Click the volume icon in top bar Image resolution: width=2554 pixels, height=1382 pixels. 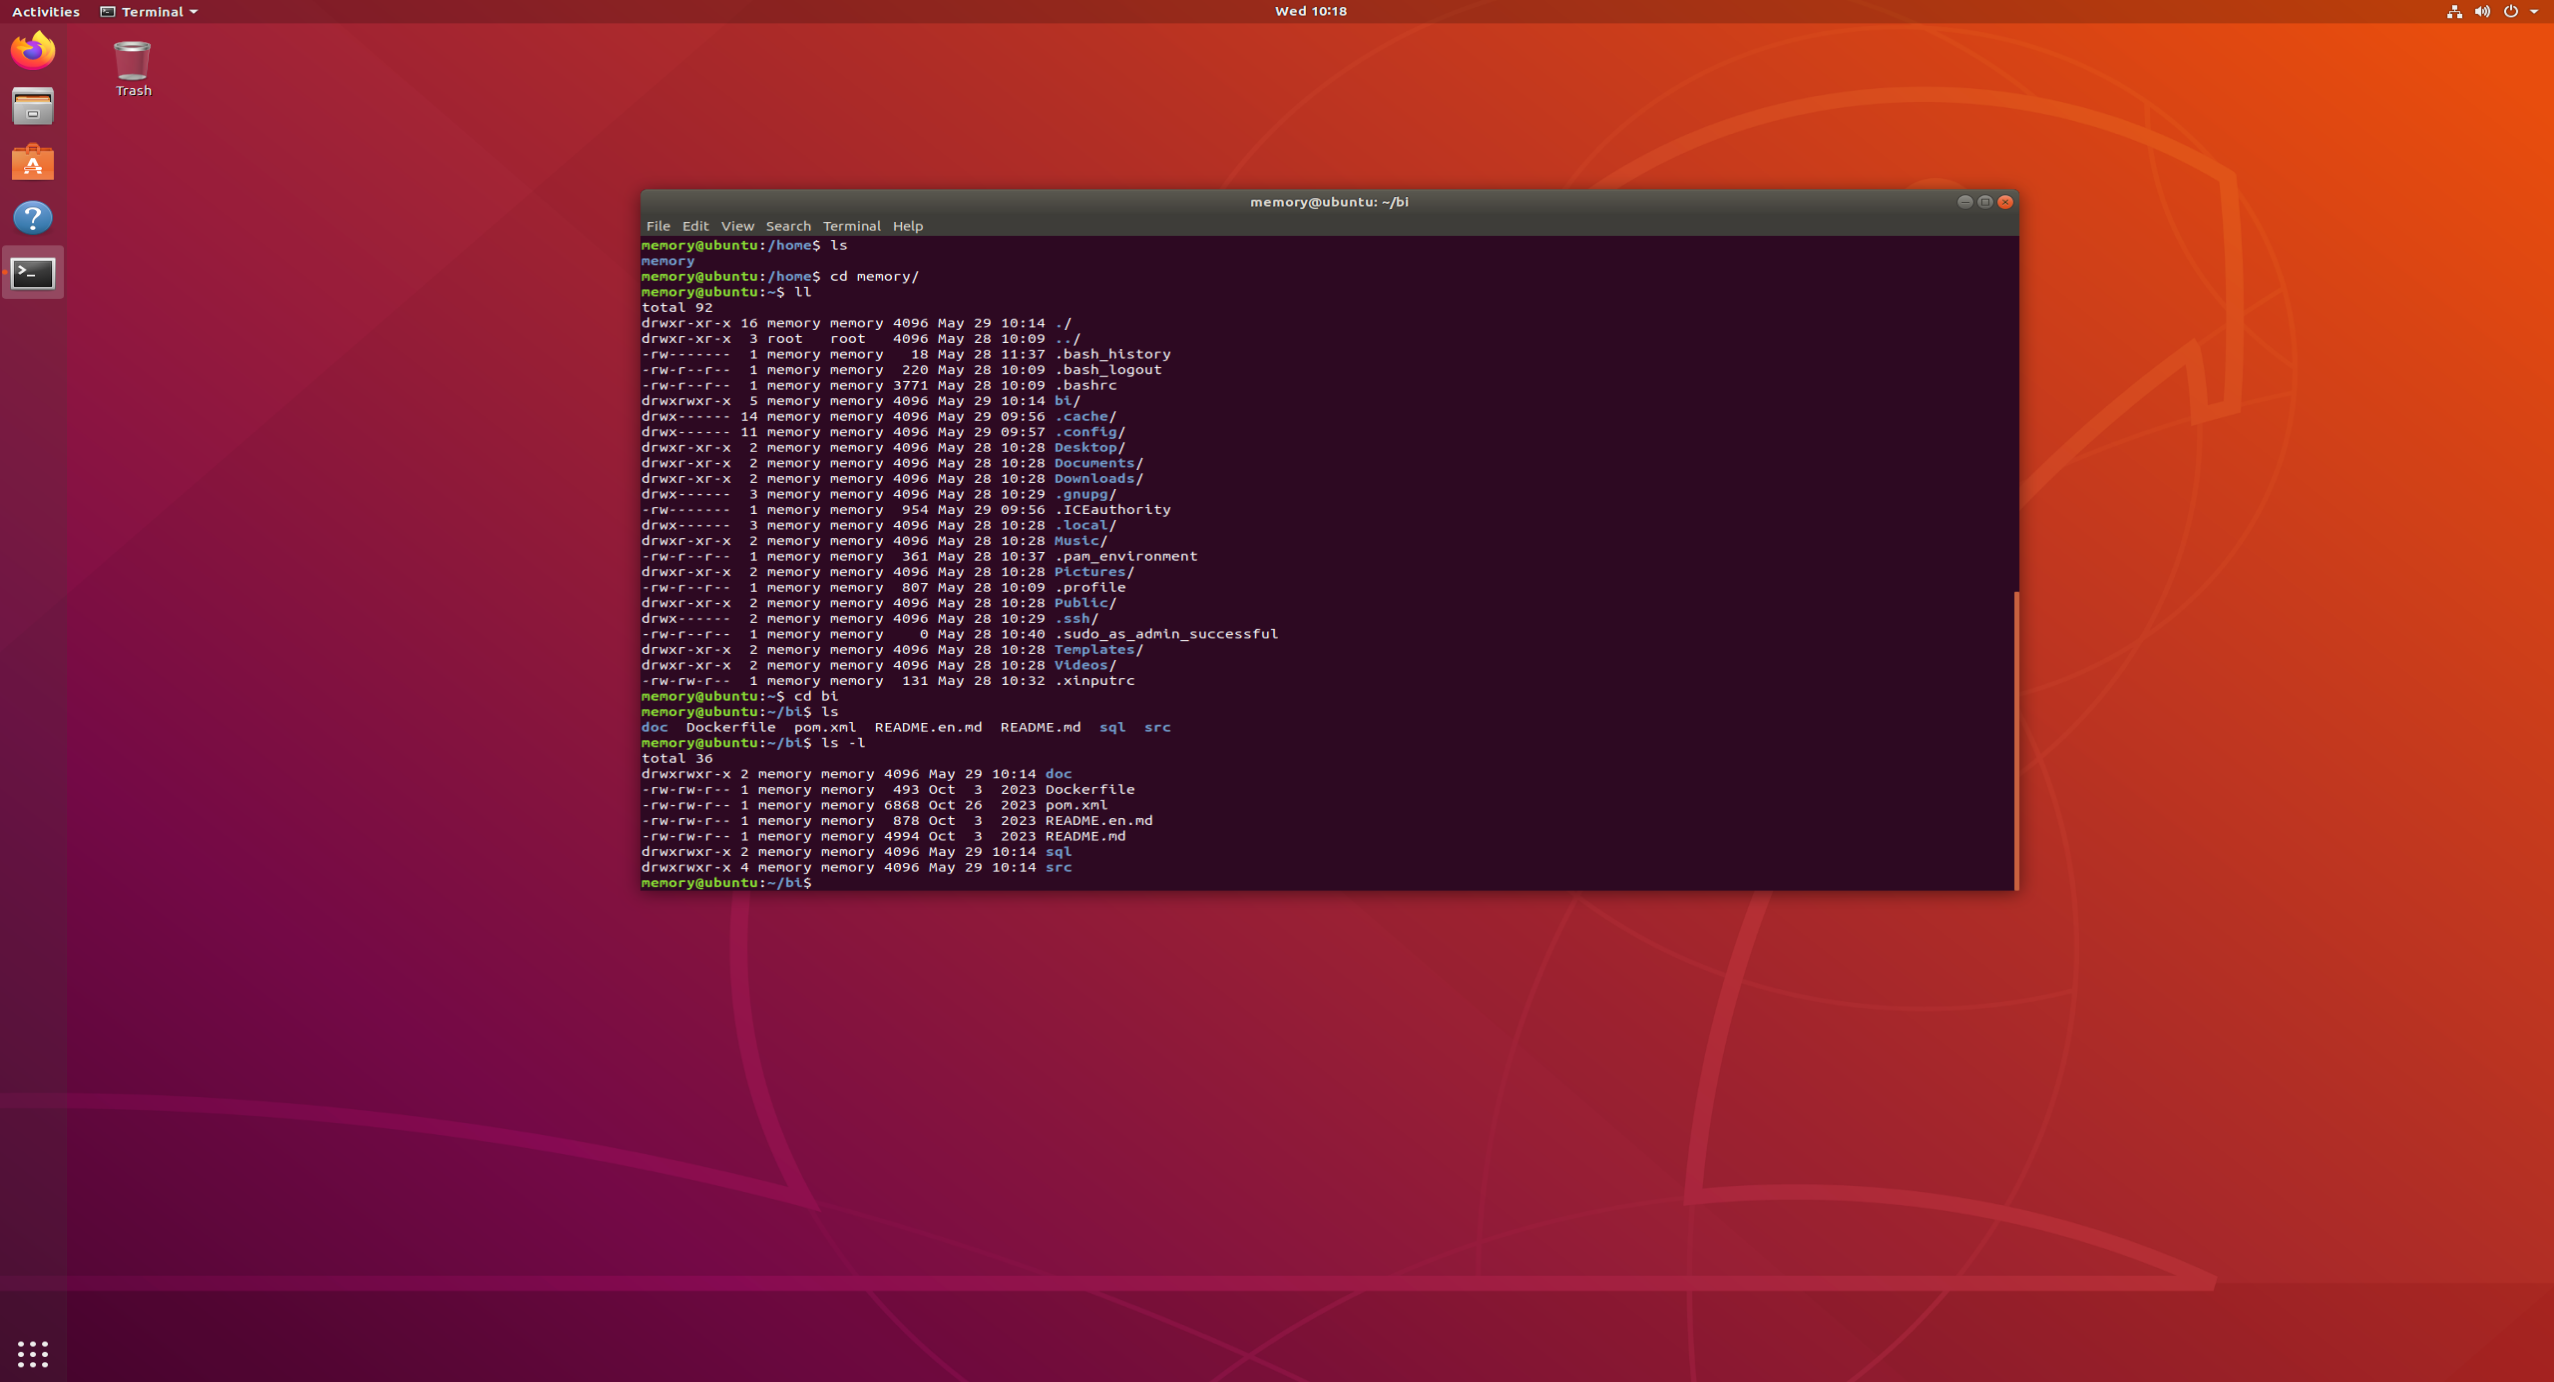coord(2482,12)
